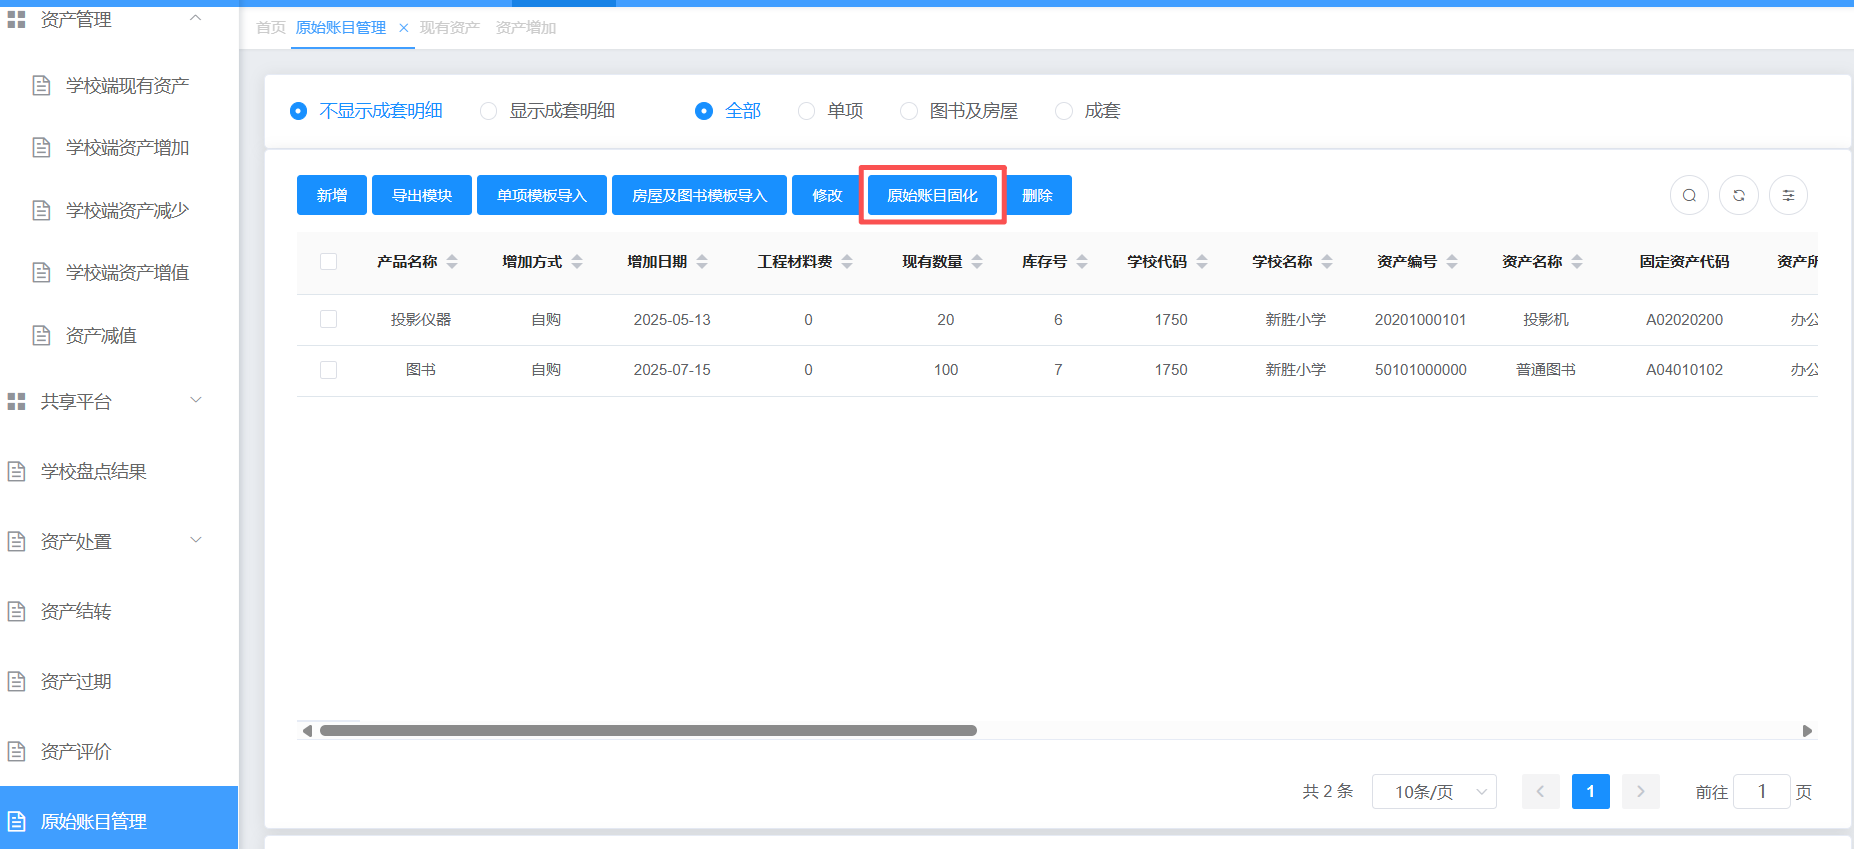The image size is (1854, 849).
Task: Click the search magnifier icon
Action: pyautogui.click(x=1689, y=195)
